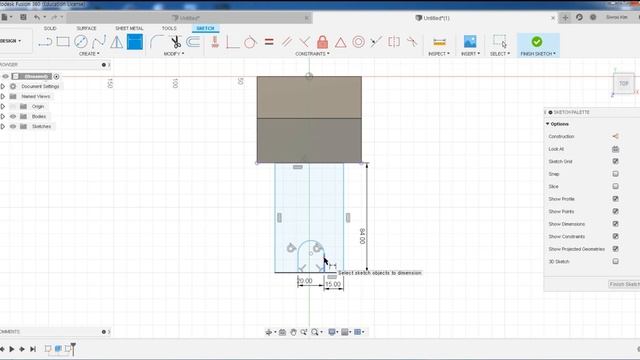Click the Look At icon in navigation bar
This screenshot has height=360, width=640.
[x=282, y=332]
